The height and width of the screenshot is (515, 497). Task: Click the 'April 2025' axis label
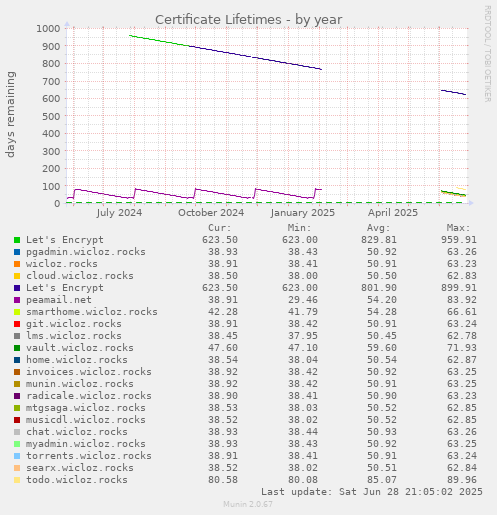[393, 213]
